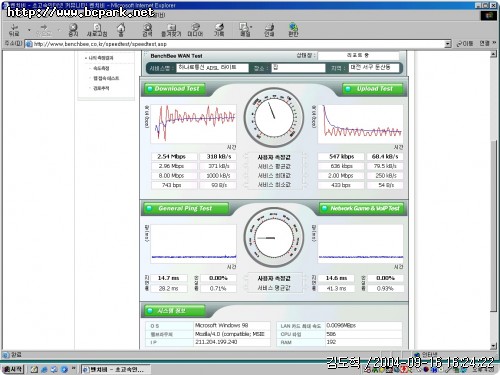Select the 벤치비 taskbar window button
The image size is (500, 375).
click(116, 369)
